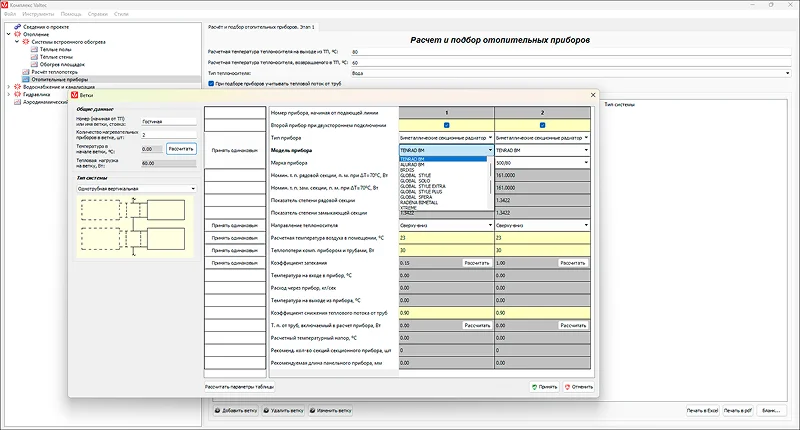Click the Расчёт теплопотерь chart icon
Screen dimensions: 800x430
pos(26,72)
